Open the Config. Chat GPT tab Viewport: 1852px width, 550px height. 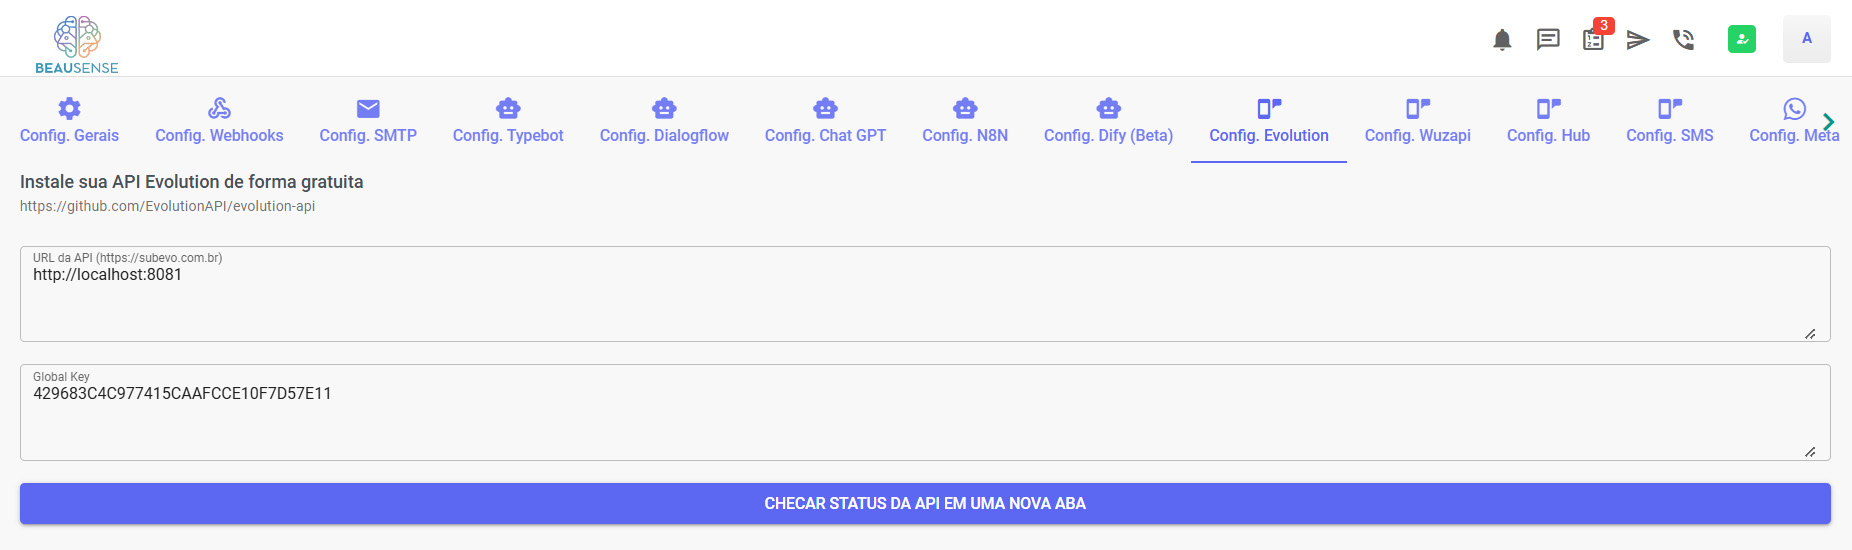pyautogui.click(x=825, y=121)
